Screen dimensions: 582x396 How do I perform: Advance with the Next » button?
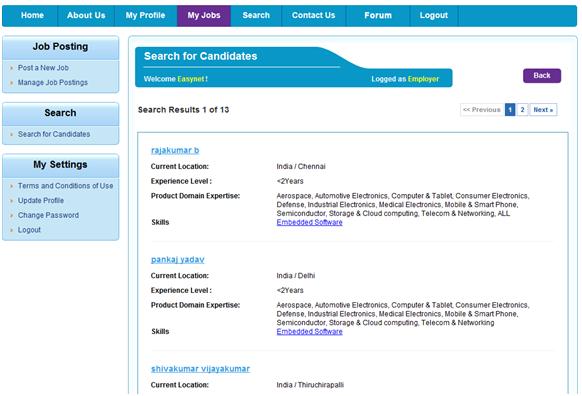(x=543, y=109)
